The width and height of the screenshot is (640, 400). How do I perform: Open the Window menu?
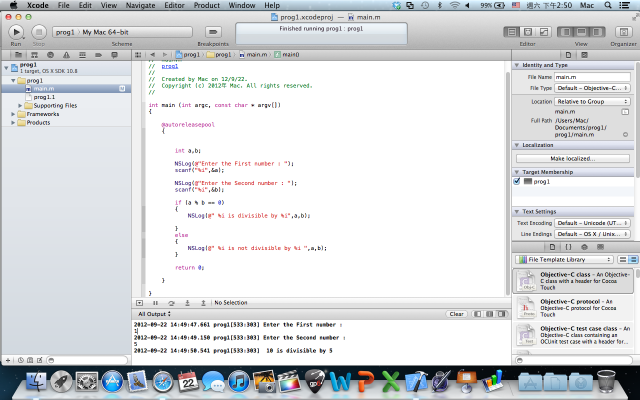(x=242, y=5)
